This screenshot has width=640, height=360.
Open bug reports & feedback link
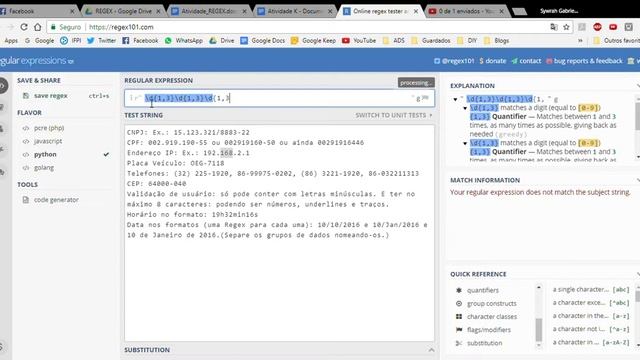(584, 61)
